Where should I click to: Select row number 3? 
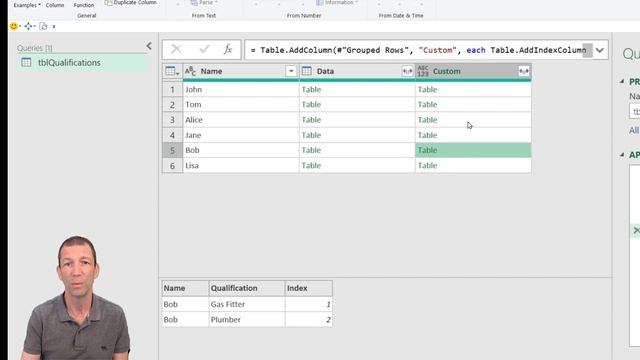click(x=172, y=120)
